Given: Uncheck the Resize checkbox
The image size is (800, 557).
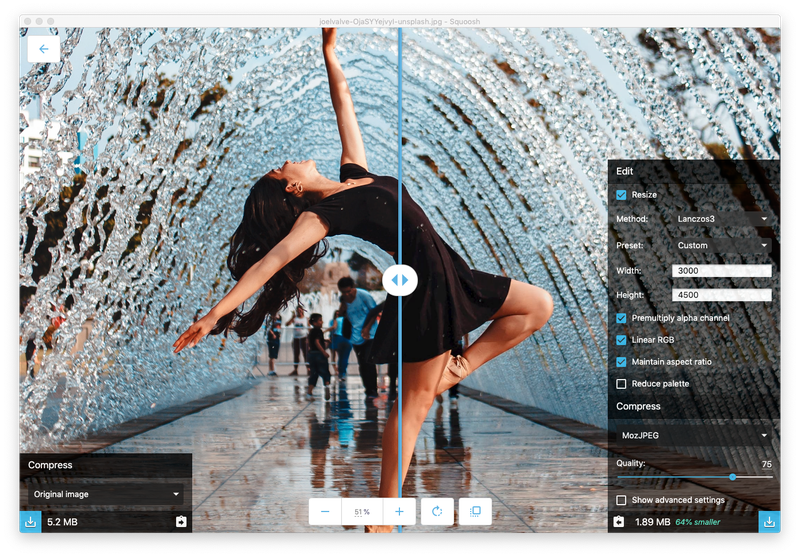Looking at the screenshot, I should coord(621,195).
